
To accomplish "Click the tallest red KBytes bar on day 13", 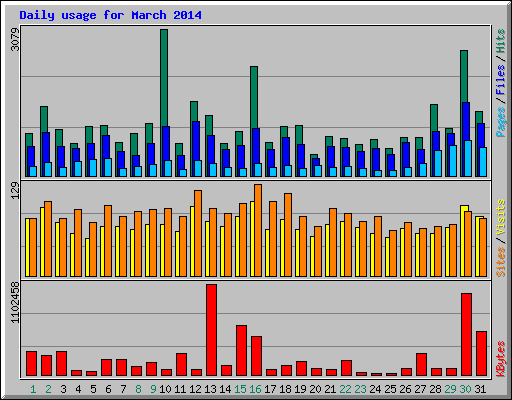I will tap(211, 330).
